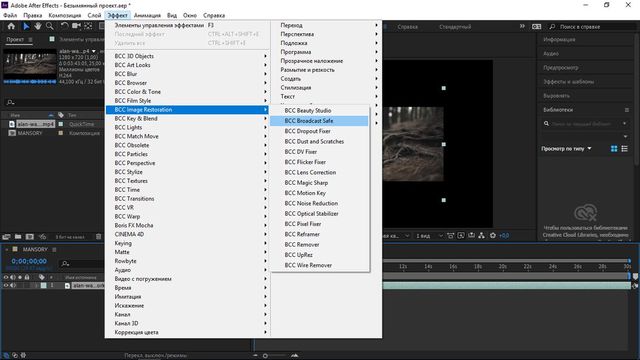Viewport: 640px width, 360px height.
Task: Select the Selection arrow tool
Action: pyautogui.click(x=26, y=26)
